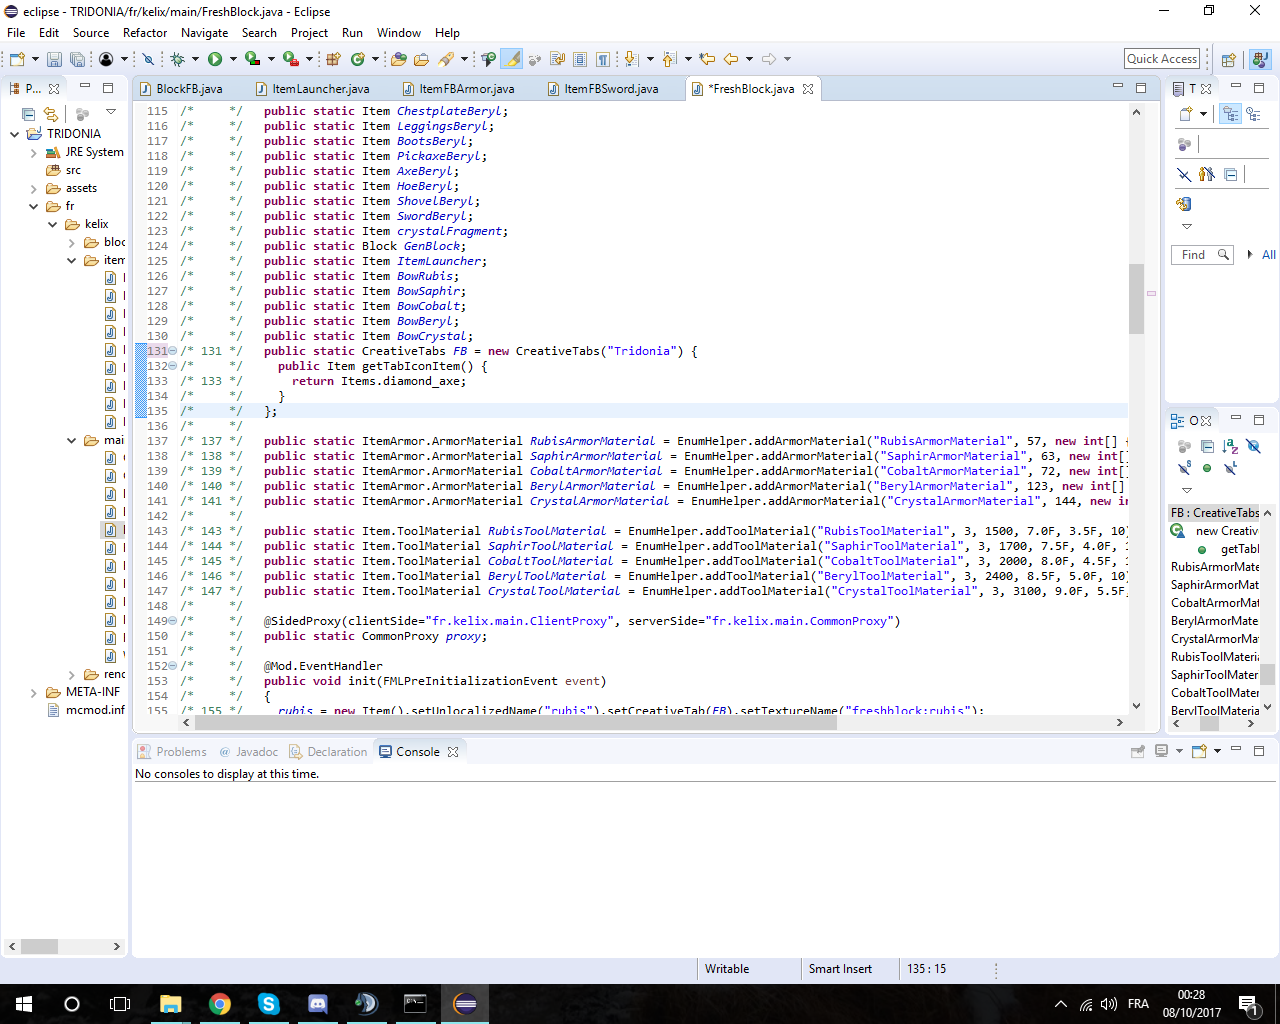
Task: Open the Navigate menu
Action: (x=204, y=33)
